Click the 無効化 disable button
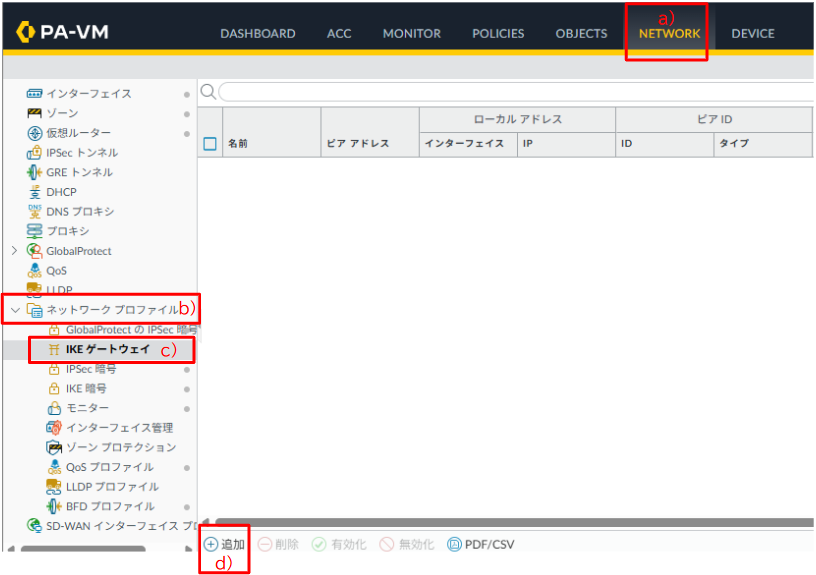Viewport: 816px width, 575px height. point(406,544)
